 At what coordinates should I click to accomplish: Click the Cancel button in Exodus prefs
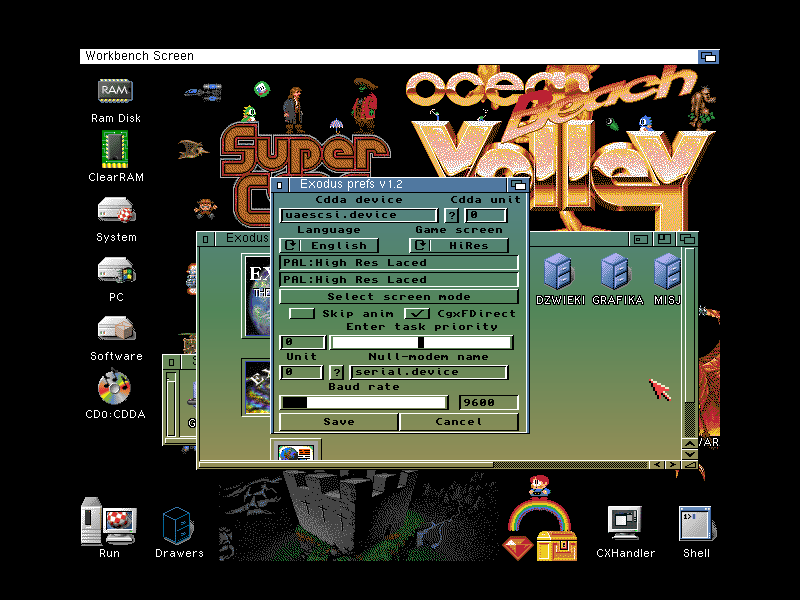click(459, 421)
